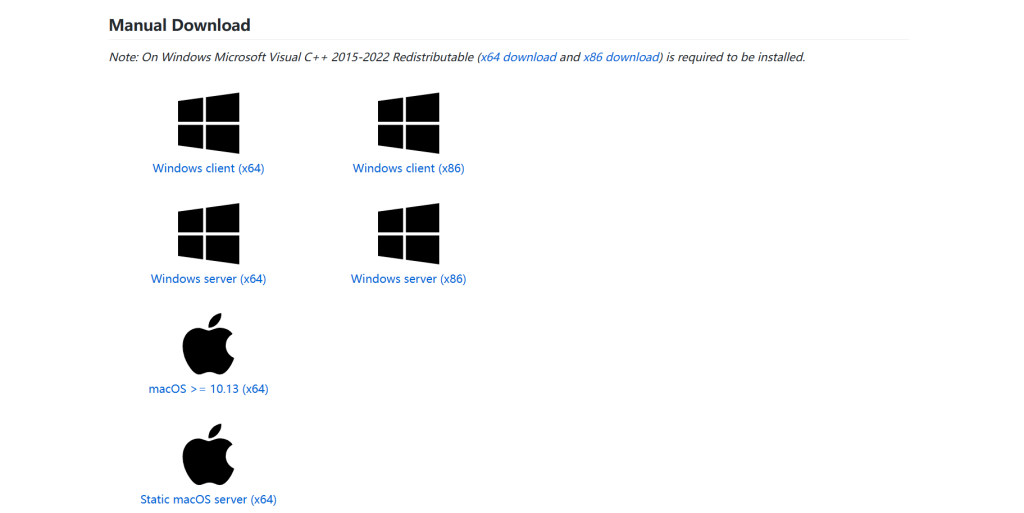Open the Windows client (x86) text link
This screenshot has height=513, width=1024.
[x=408, y=169]
